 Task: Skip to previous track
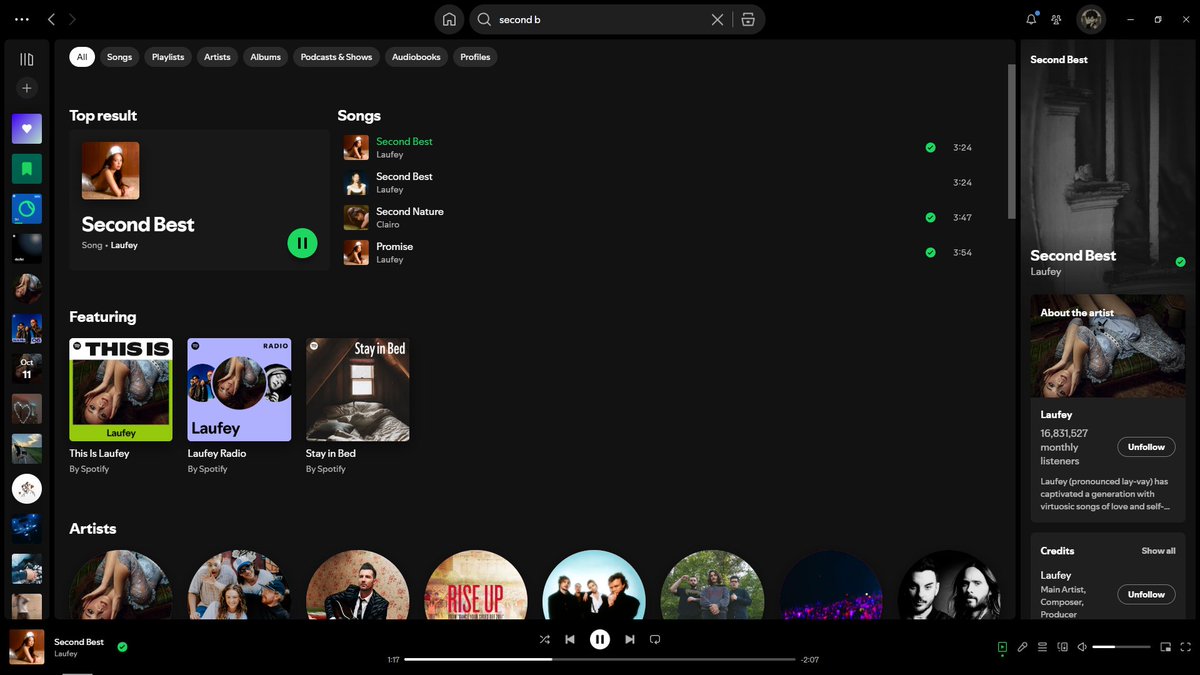(x=570, y=639)
